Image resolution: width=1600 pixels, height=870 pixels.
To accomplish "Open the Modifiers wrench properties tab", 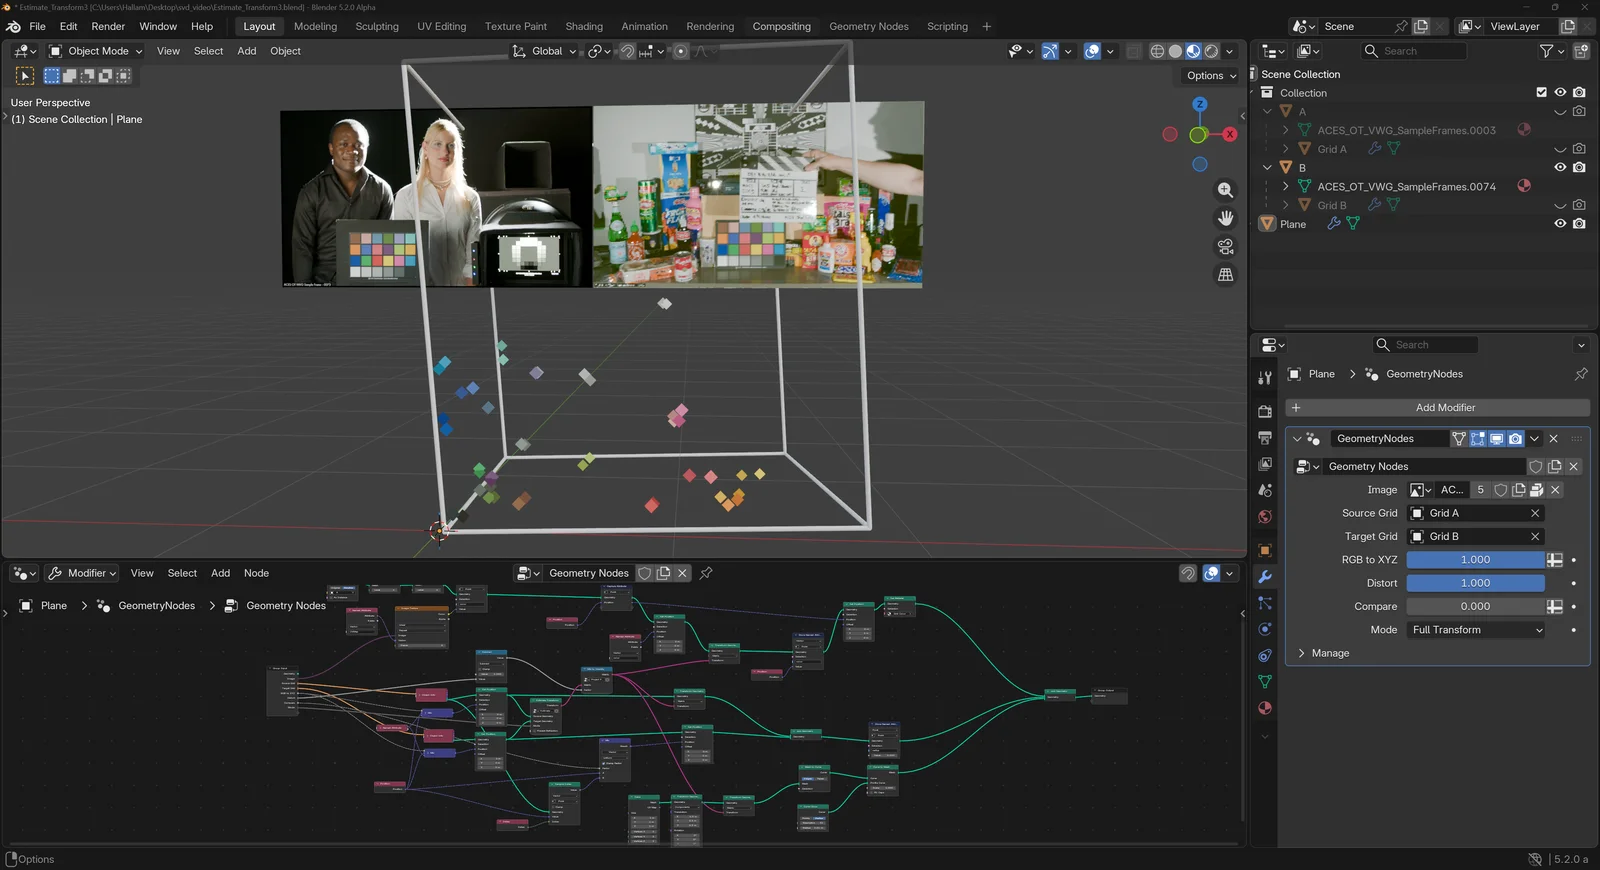I will point(1265,577).
